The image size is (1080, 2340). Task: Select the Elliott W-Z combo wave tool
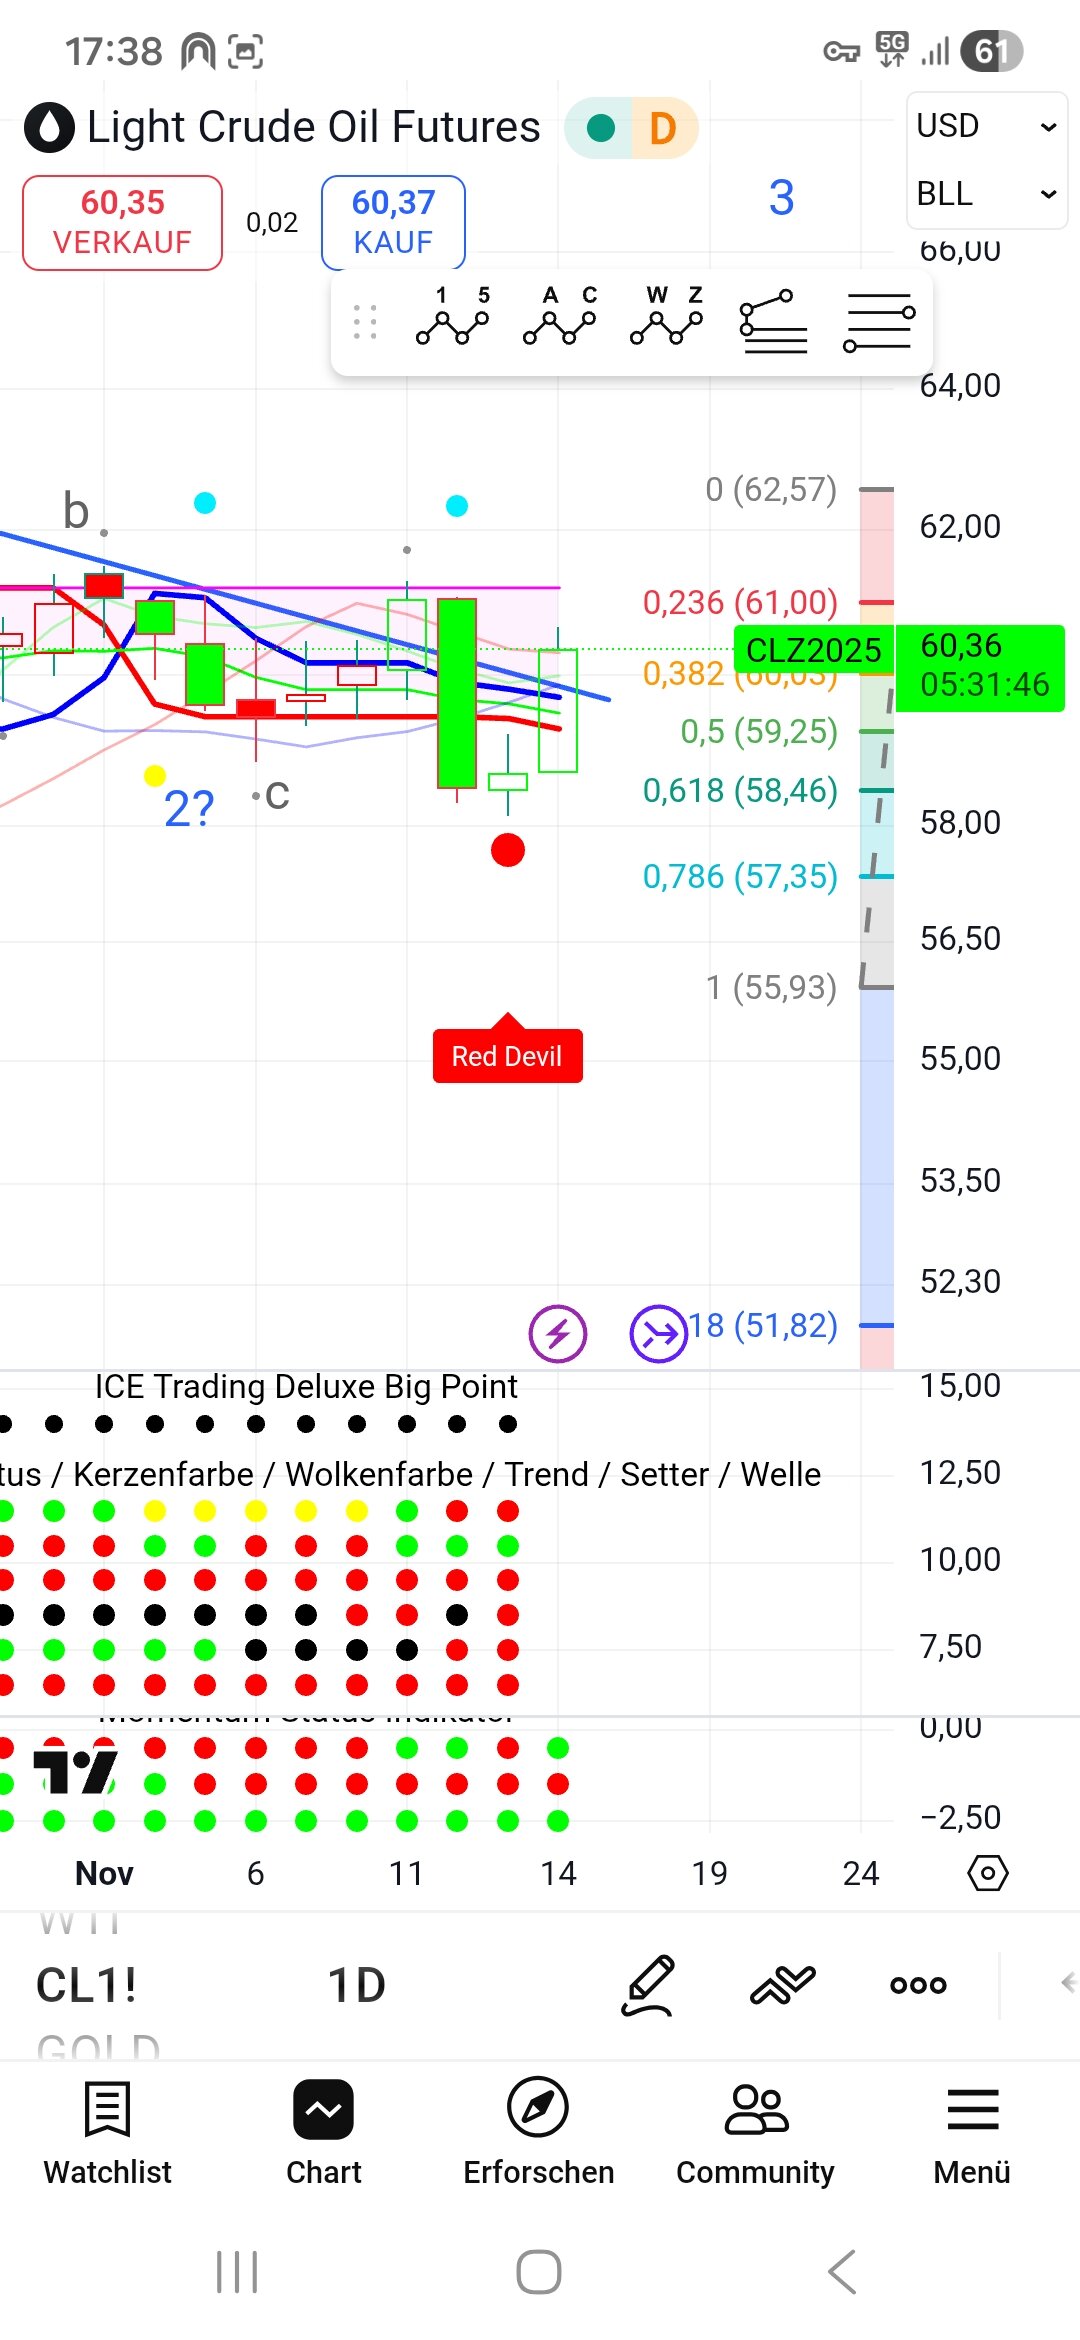point(667,317)
